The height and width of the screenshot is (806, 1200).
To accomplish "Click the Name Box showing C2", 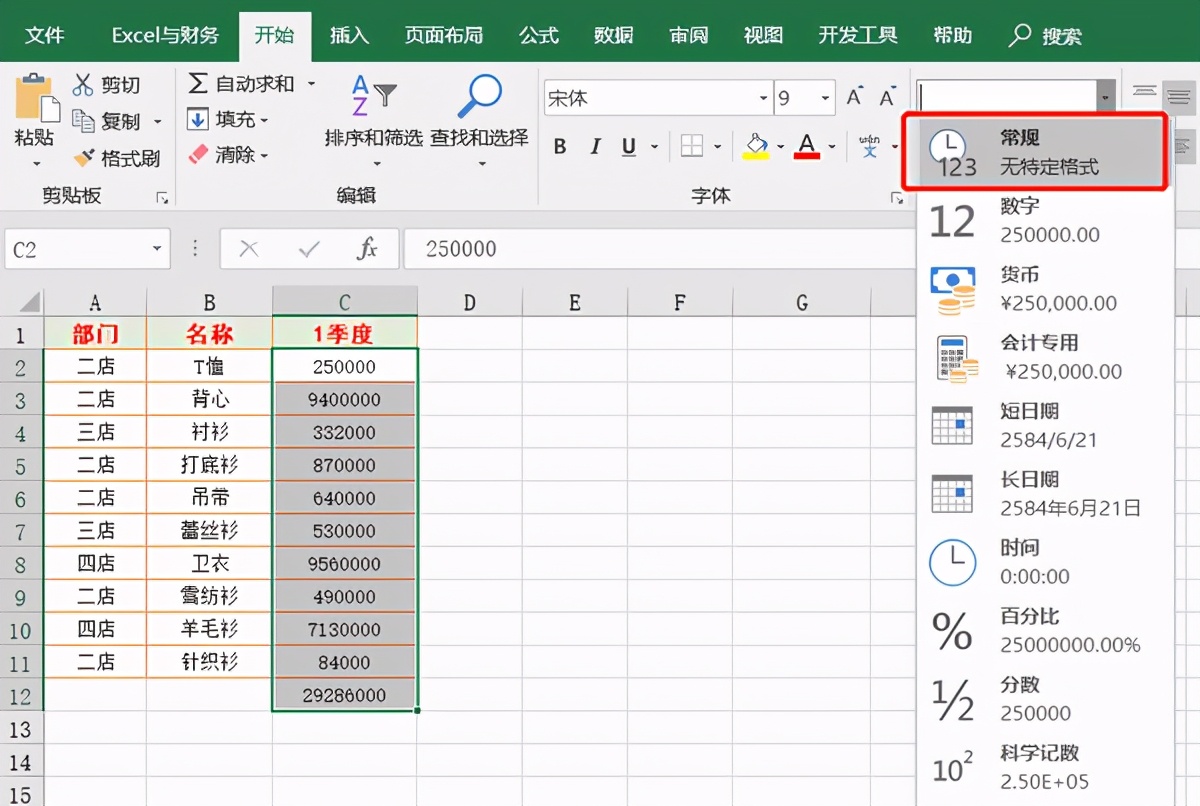I will click(75, 249).
